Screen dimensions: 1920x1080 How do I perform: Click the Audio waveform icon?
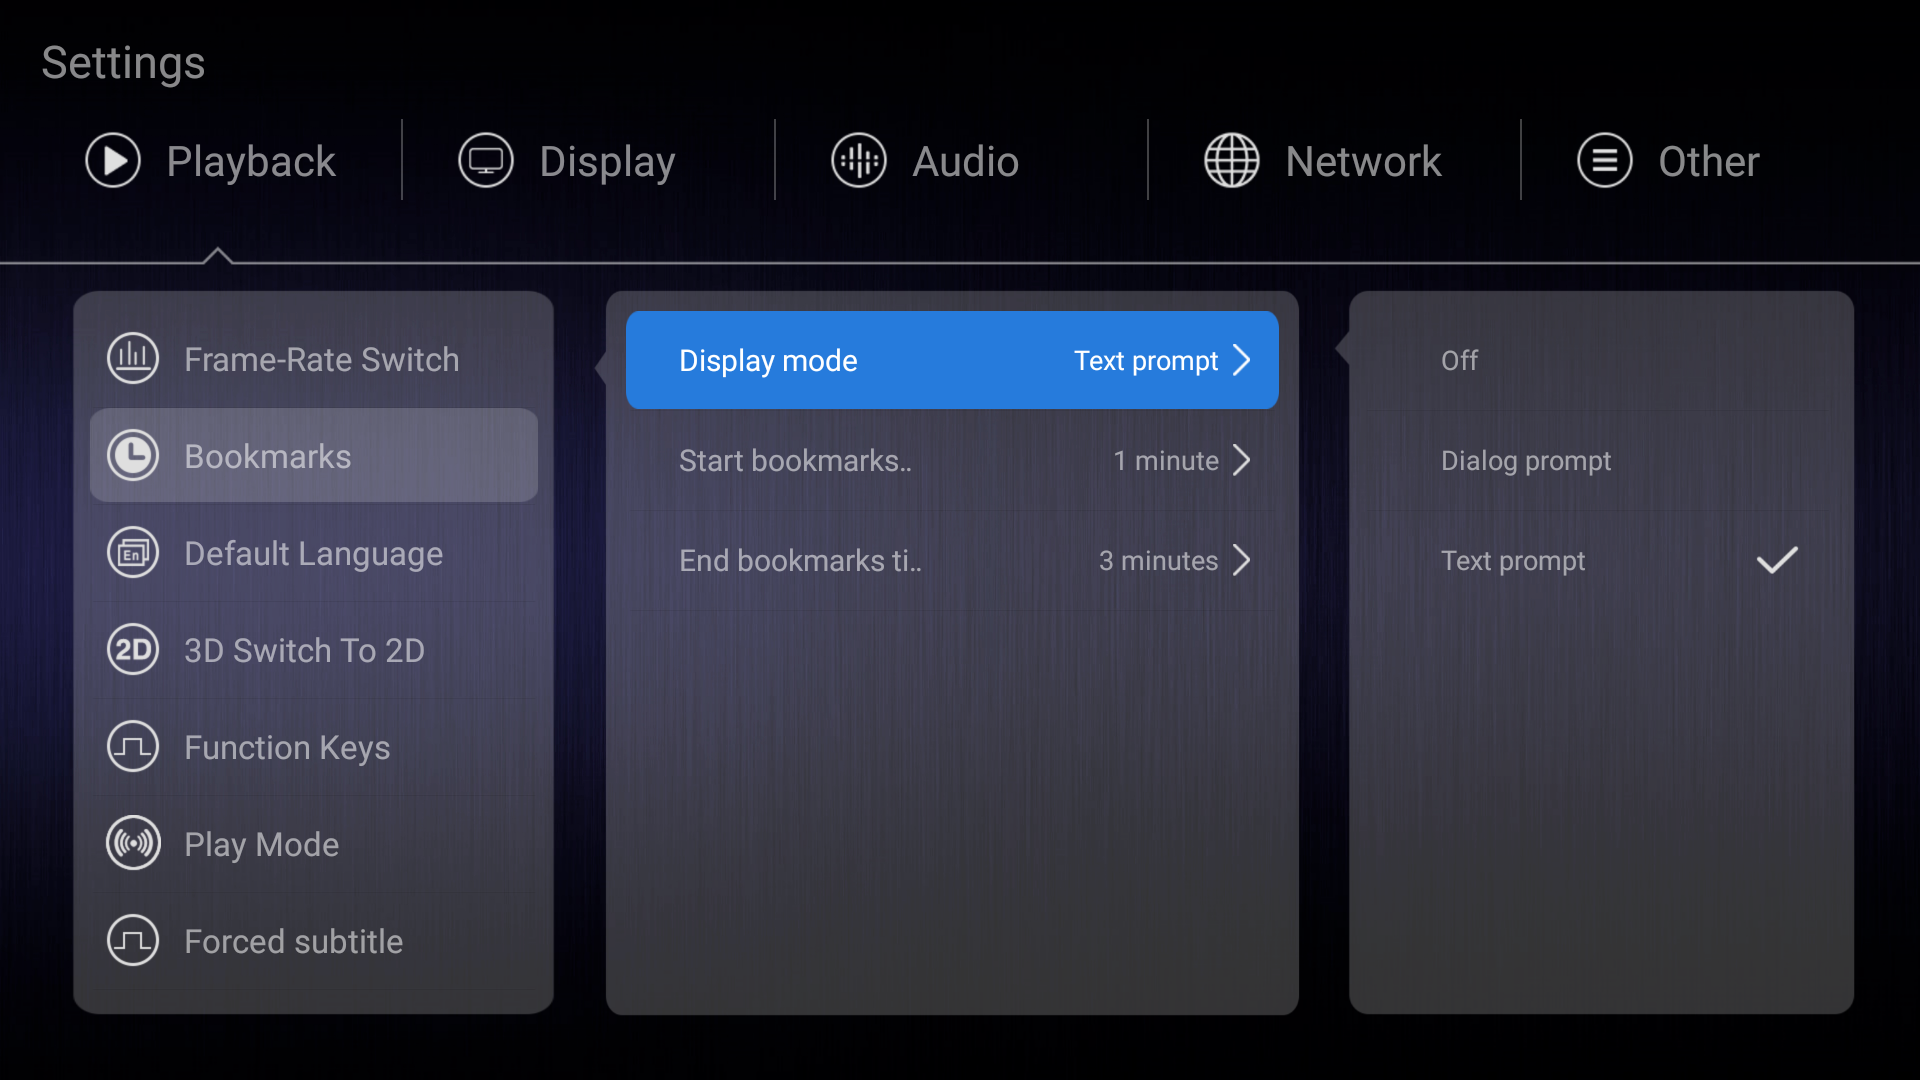[x=859, y=161]
